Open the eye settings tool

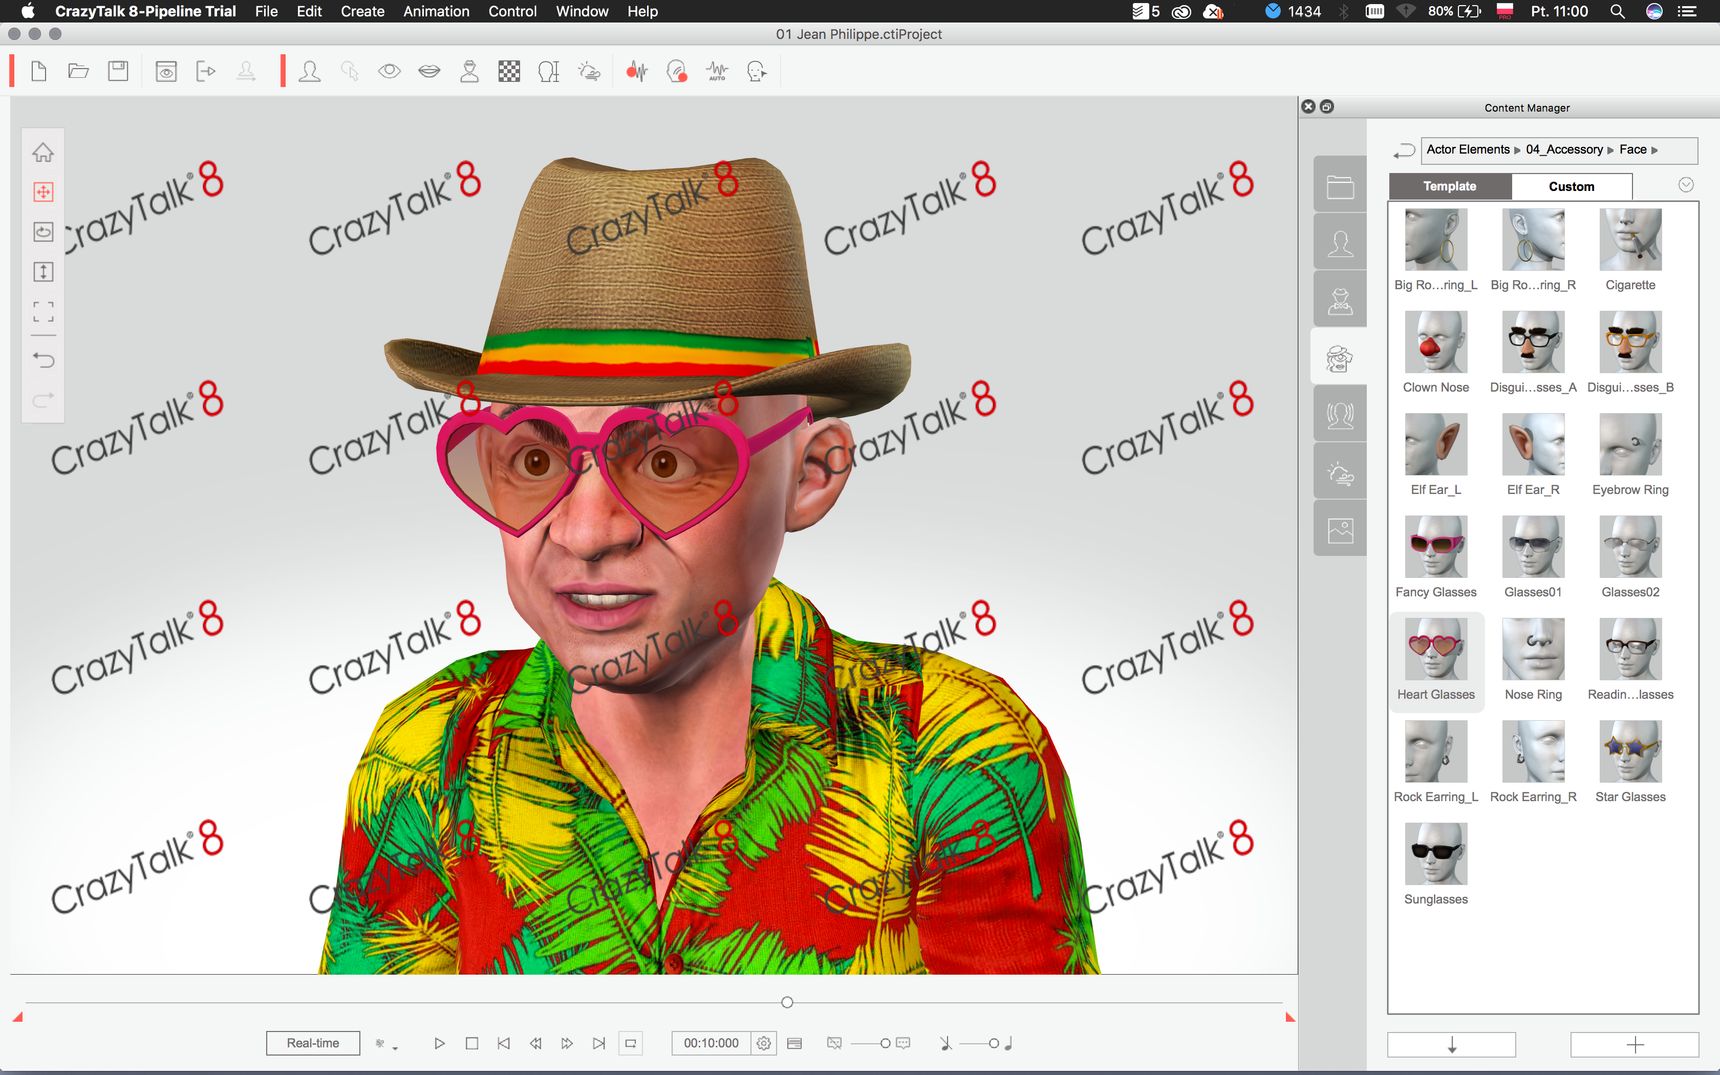[x=389, y=71]
